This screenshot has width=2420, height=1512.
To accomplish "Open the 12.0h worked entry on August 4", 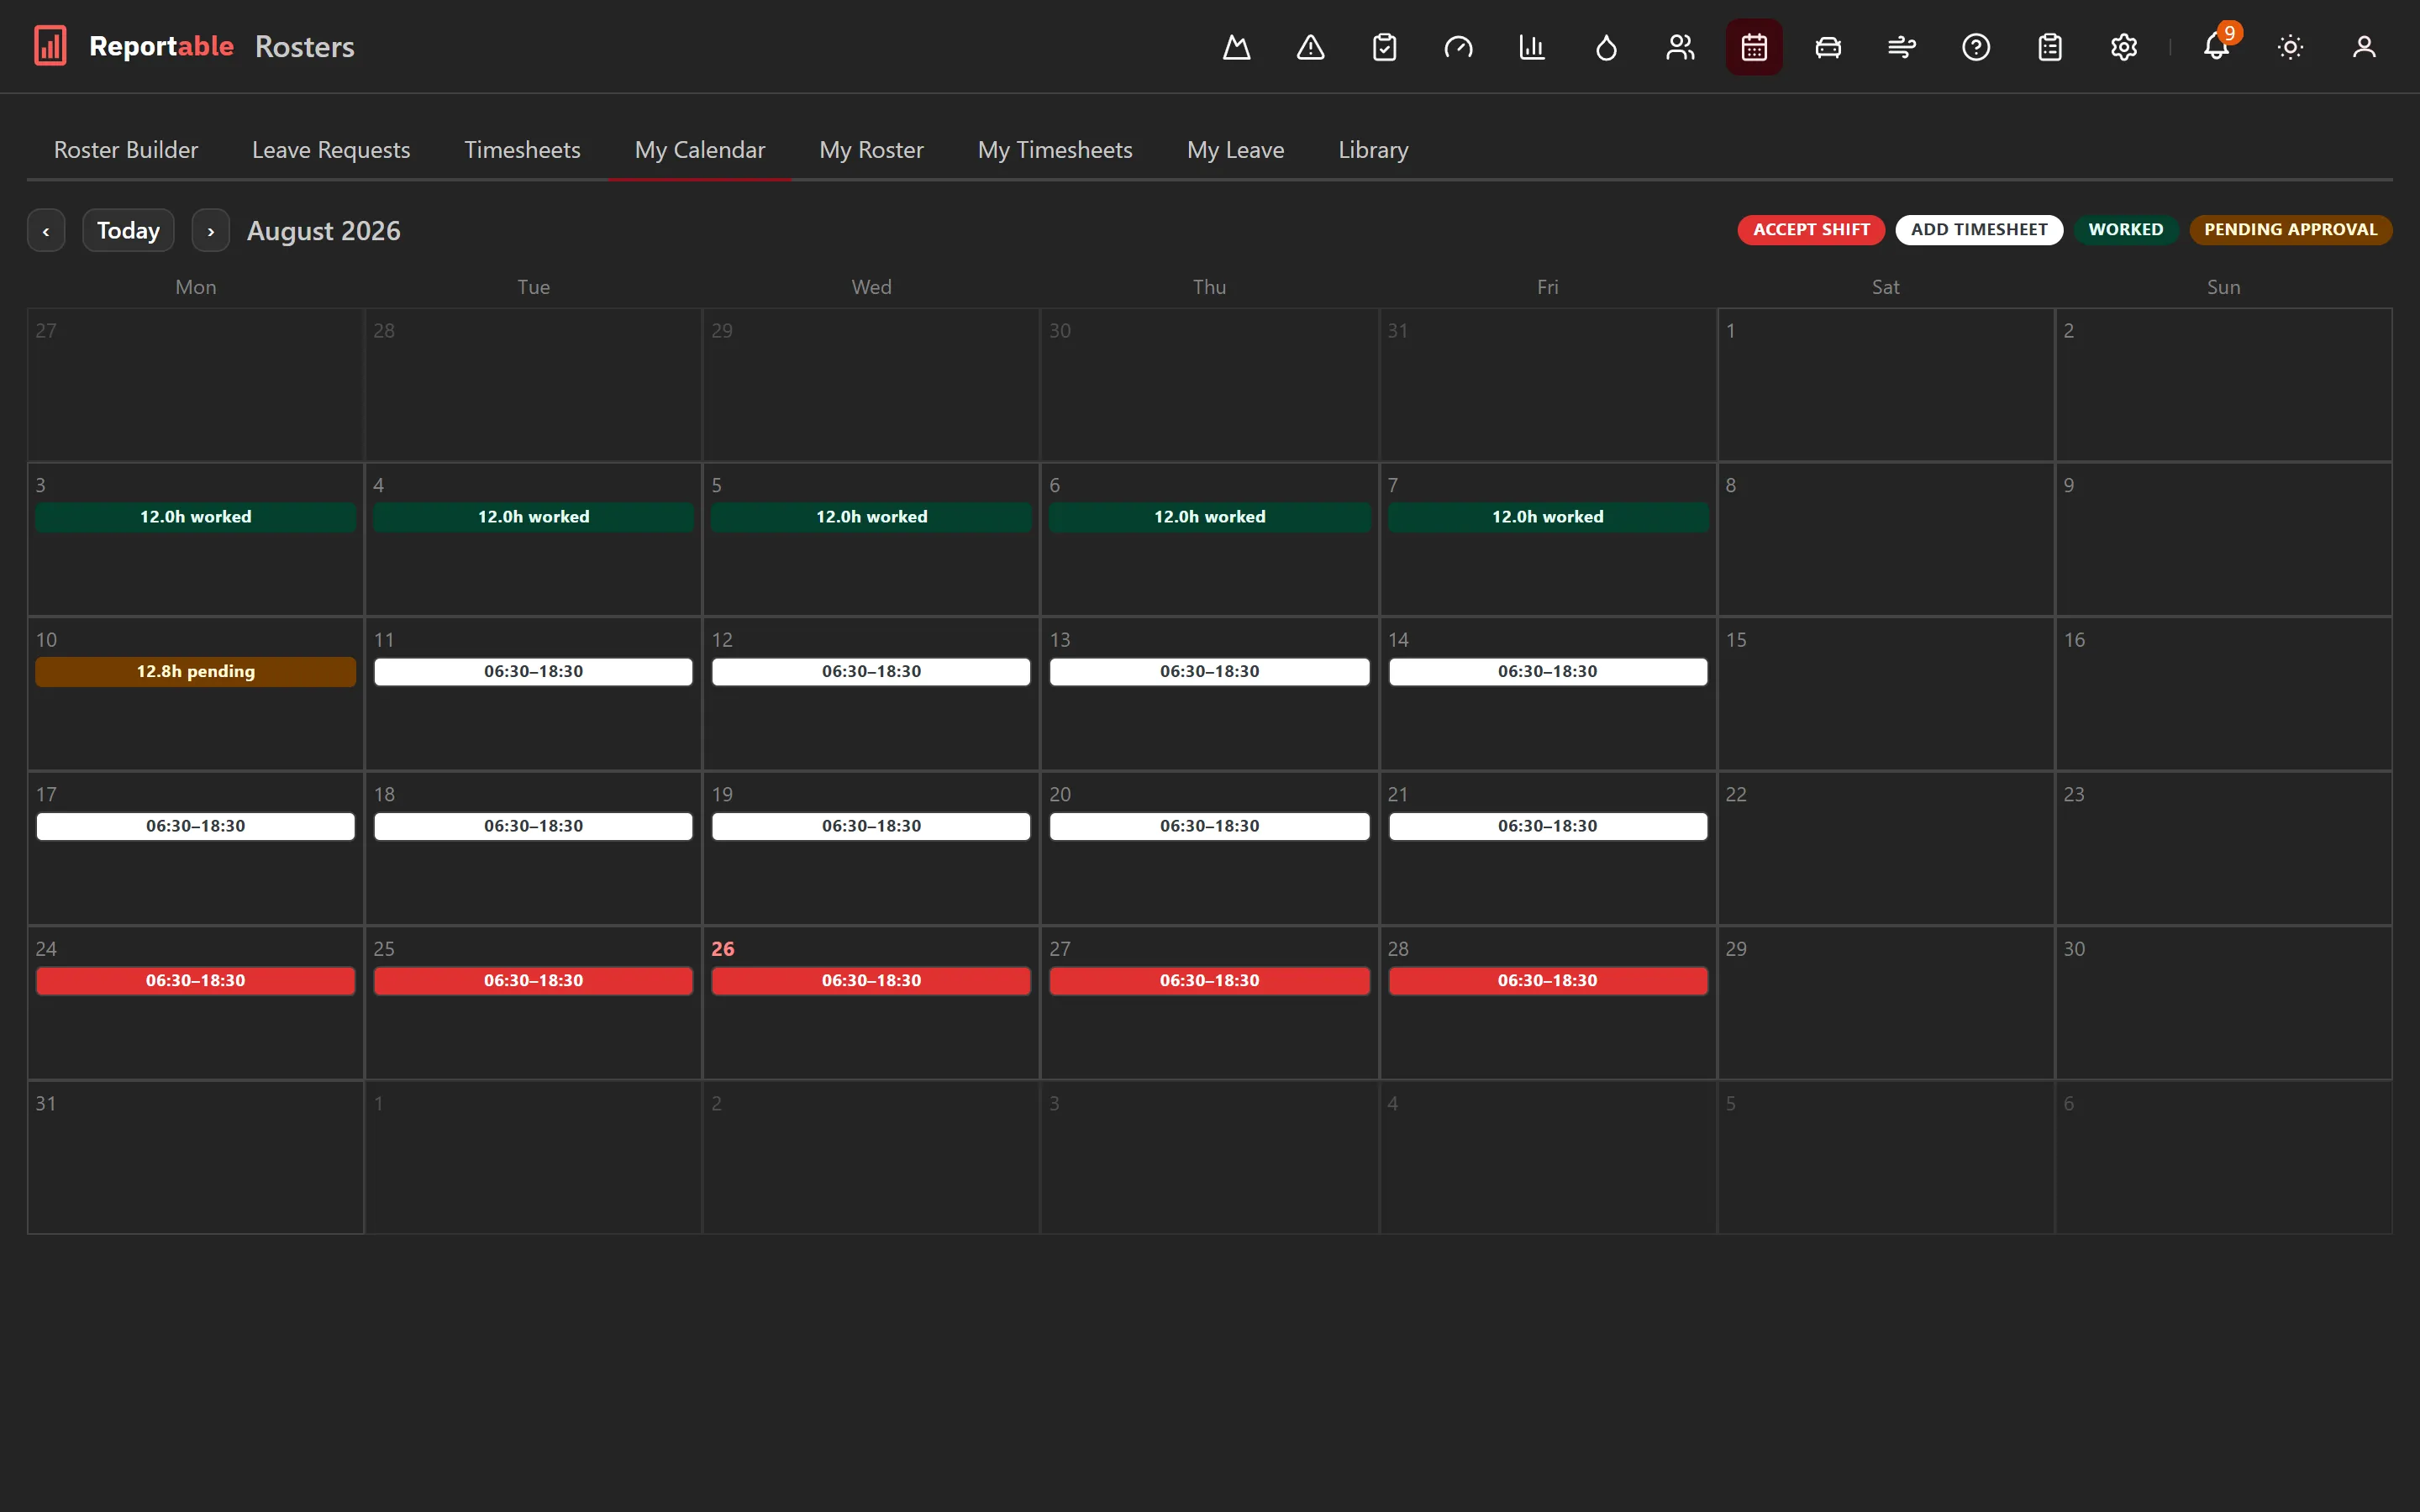I will 534,517.
